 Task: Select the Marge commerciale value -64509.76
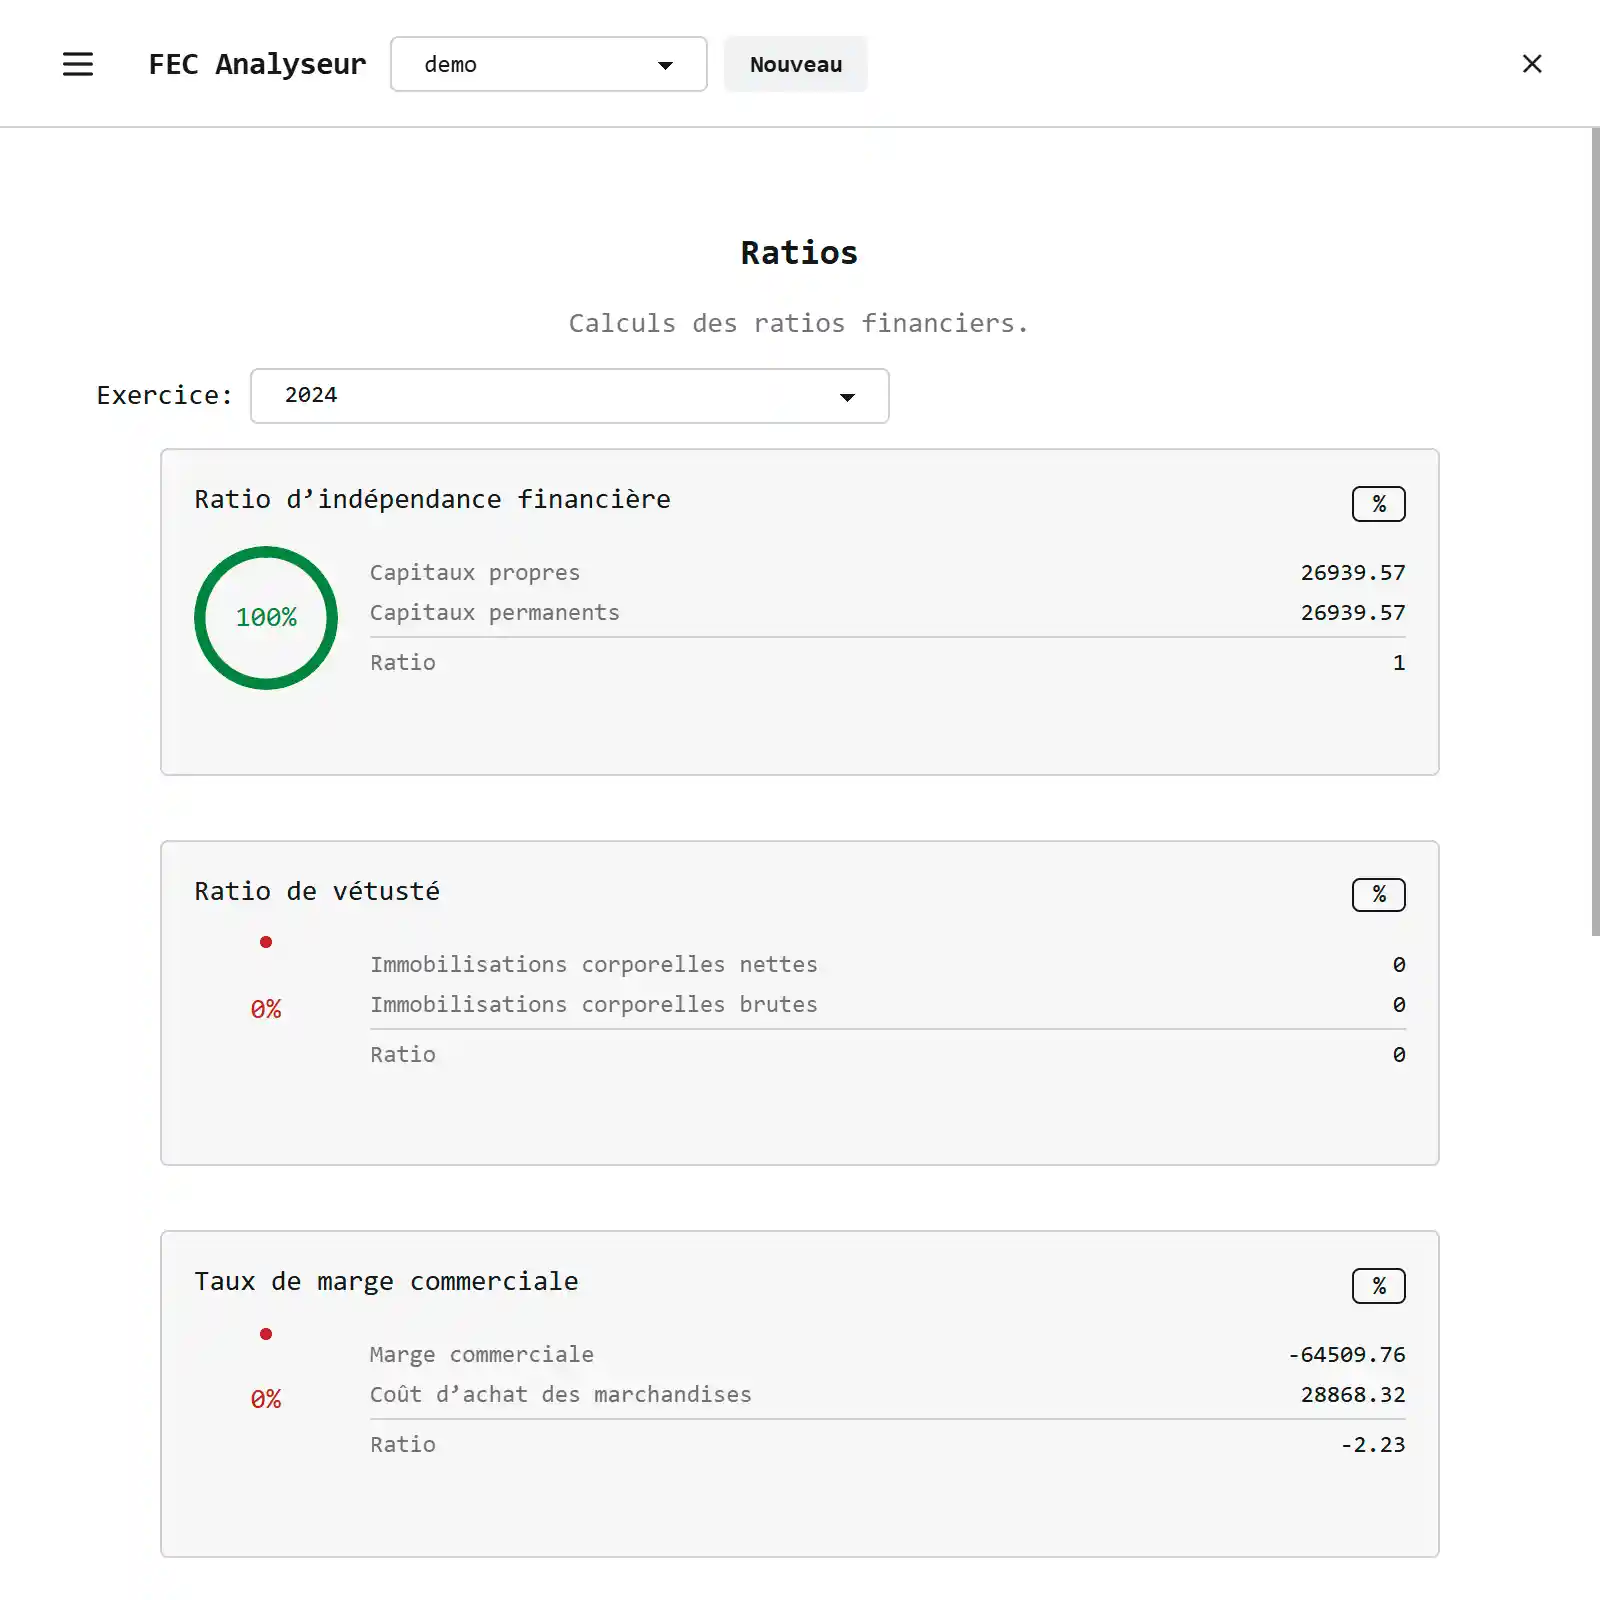(1346, 1355)
